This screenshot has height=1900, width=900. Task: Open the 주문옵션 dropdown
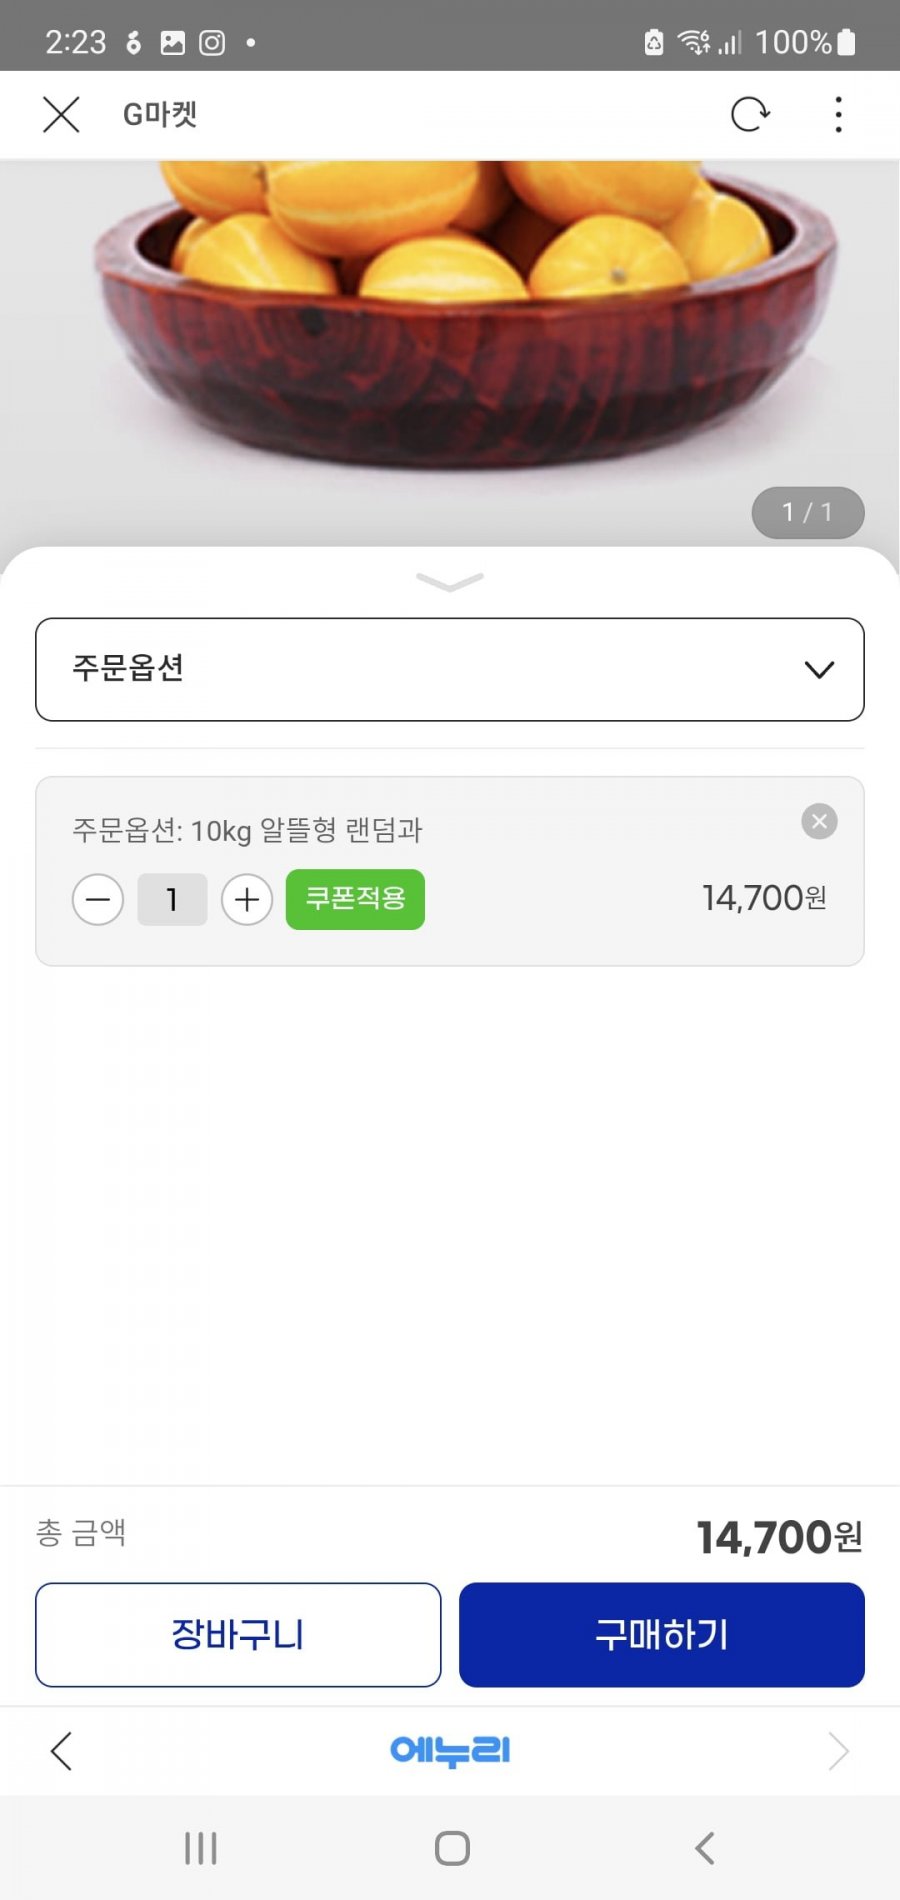point(450,669)
